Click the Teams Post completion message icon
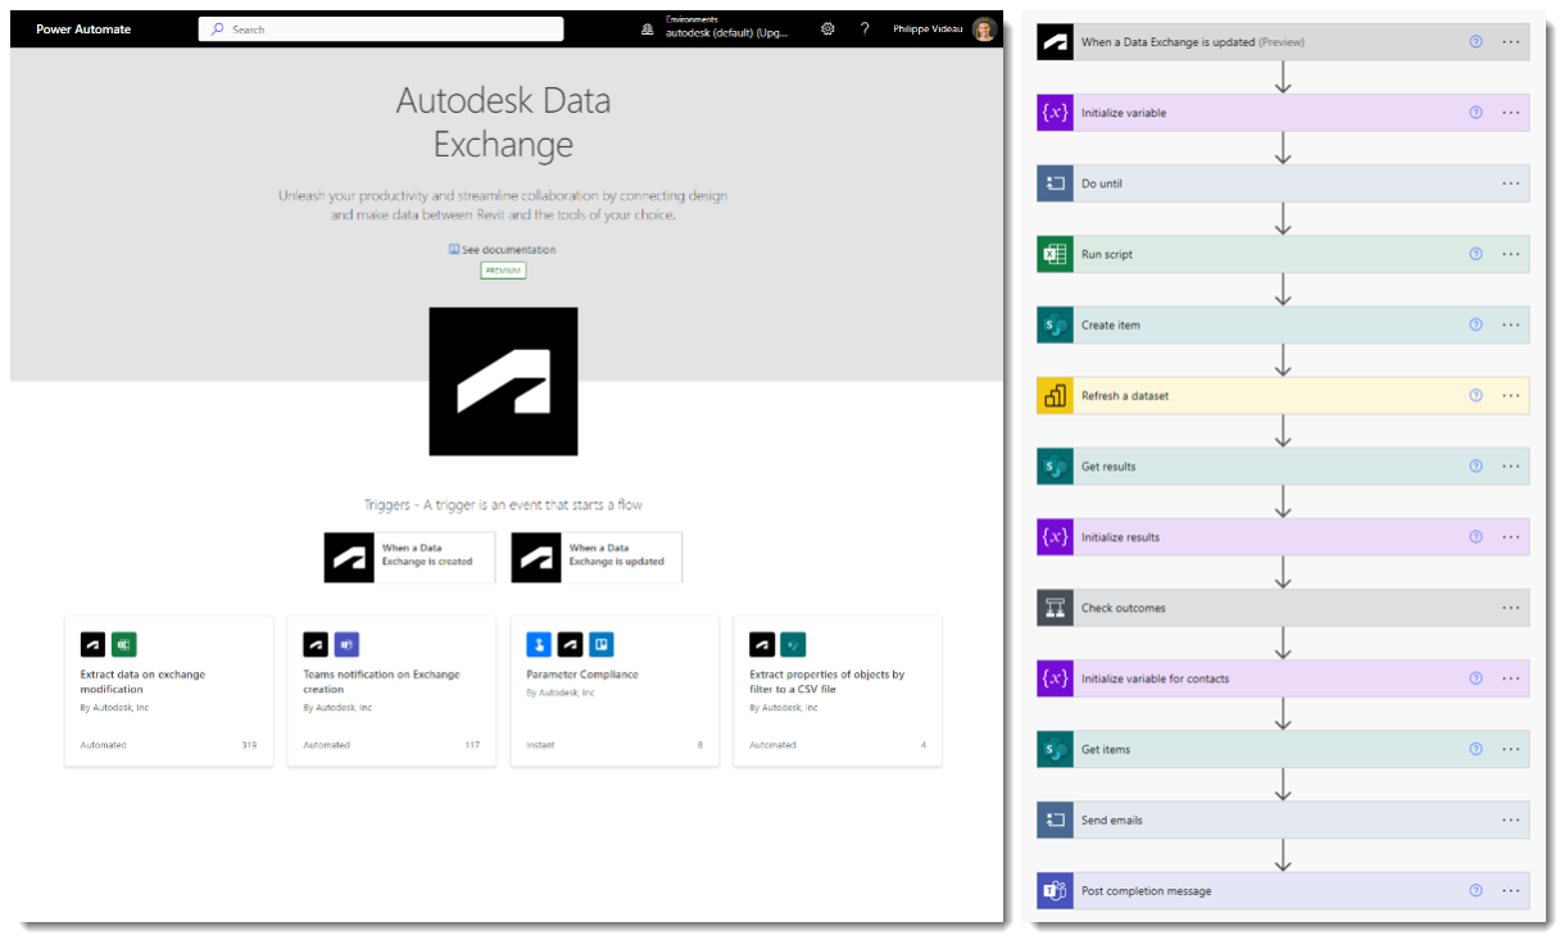The image size is (1560, 940). tap(1055, 891)
